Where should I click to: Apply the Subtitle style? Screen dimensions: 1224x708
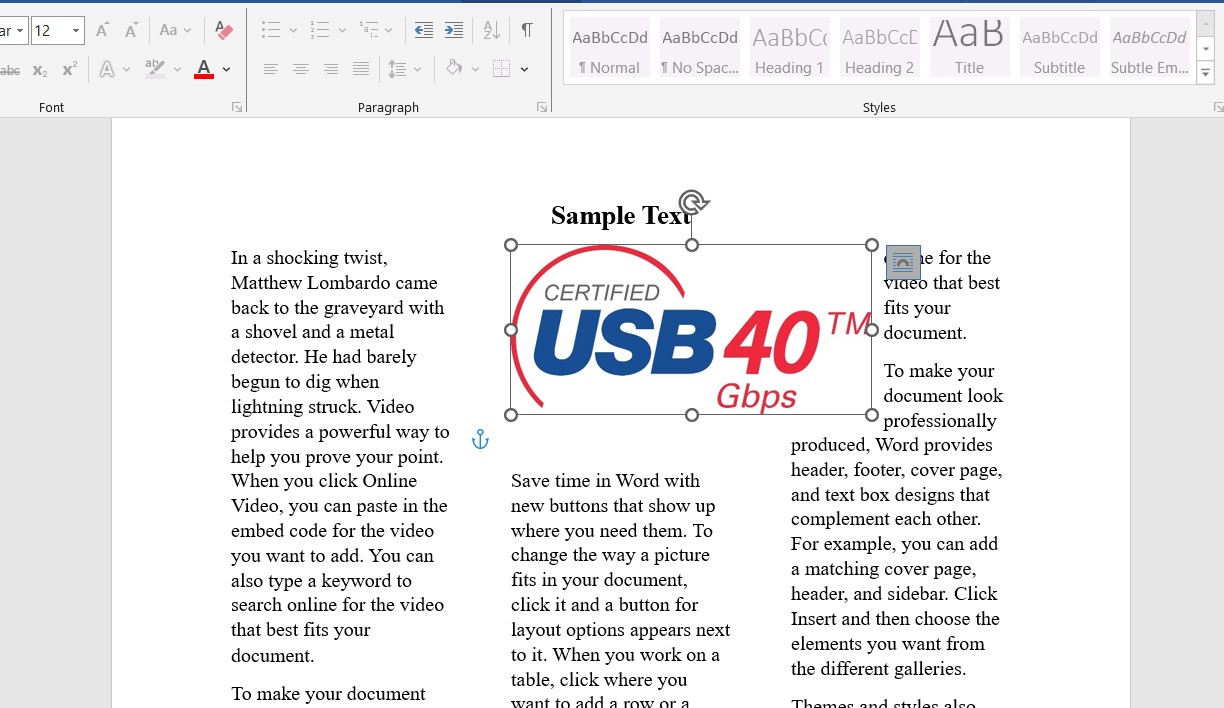(1059, 48)
